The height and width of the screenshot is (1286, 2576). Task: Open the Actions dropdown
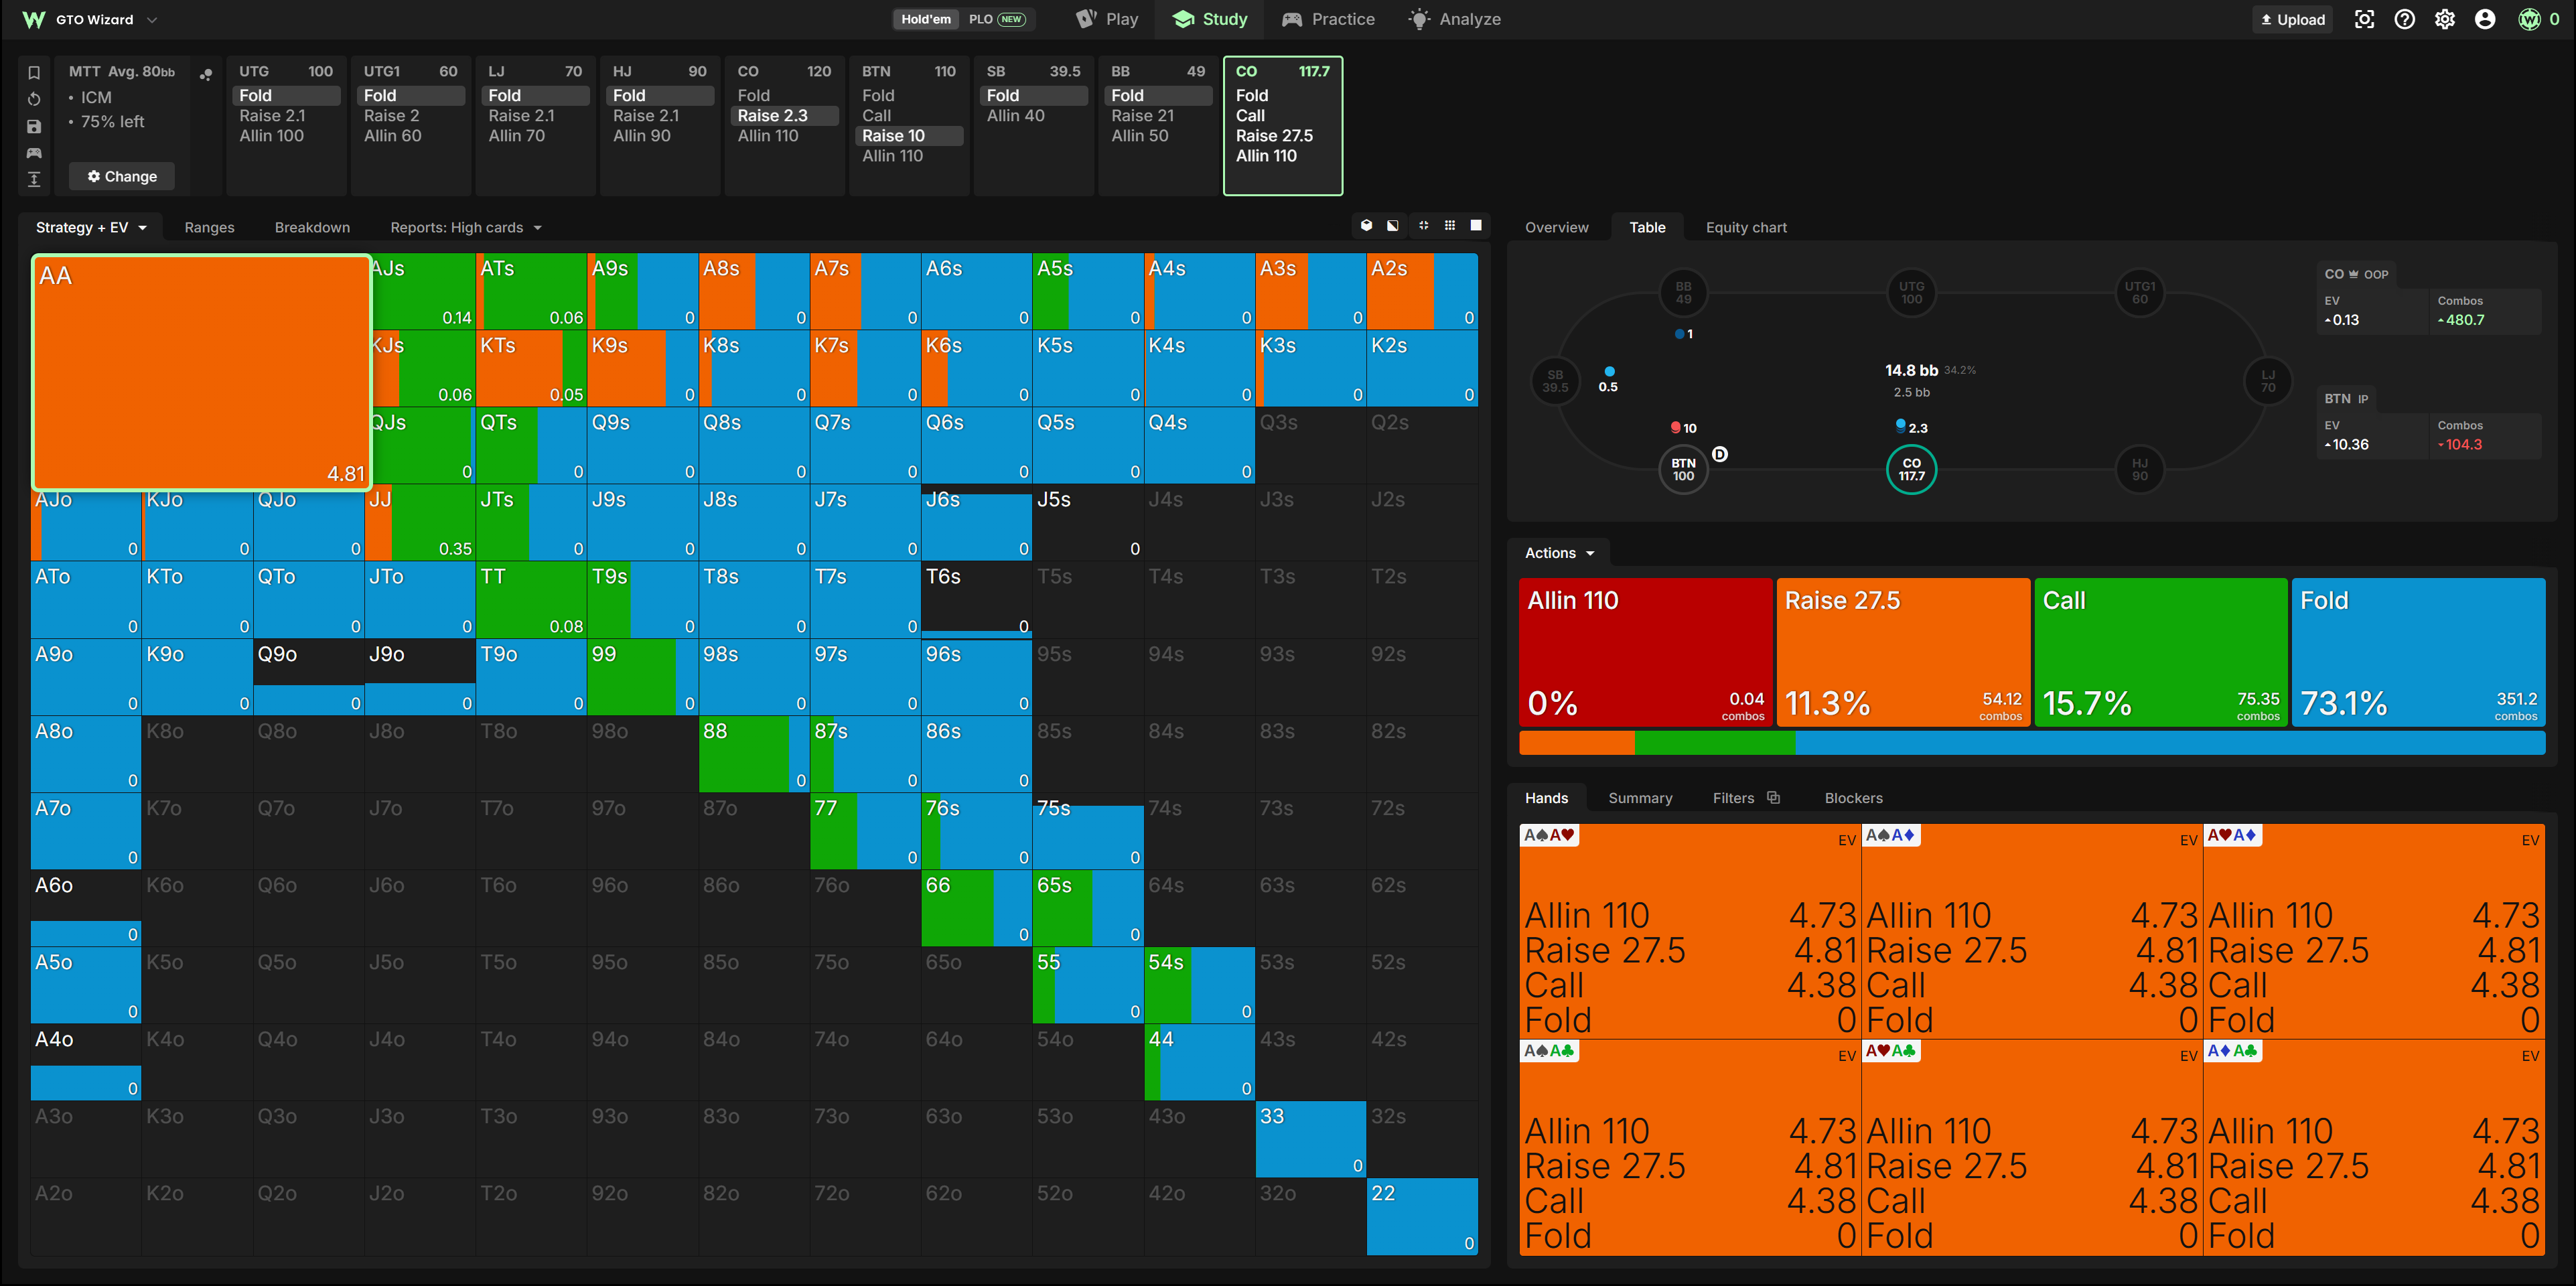click(x=1559, y=553)
